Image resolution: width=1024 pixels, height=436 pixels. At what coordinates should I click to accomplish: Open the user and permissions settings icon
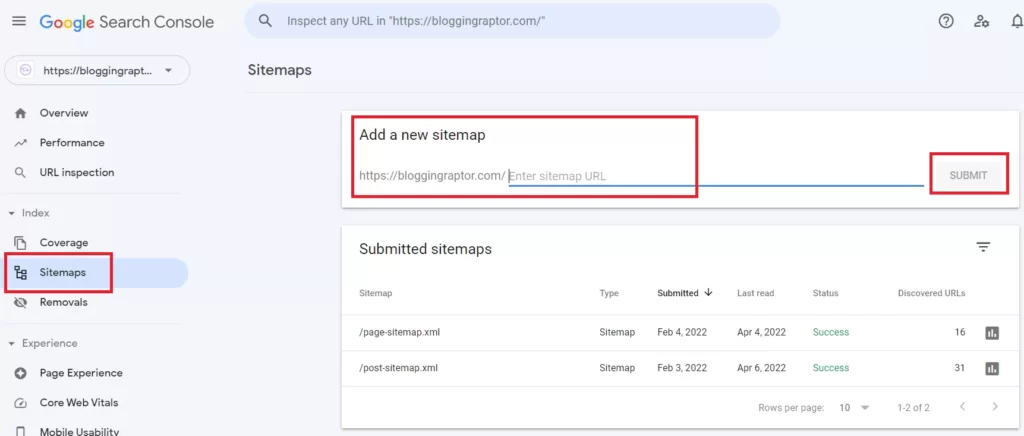point(981,22)
